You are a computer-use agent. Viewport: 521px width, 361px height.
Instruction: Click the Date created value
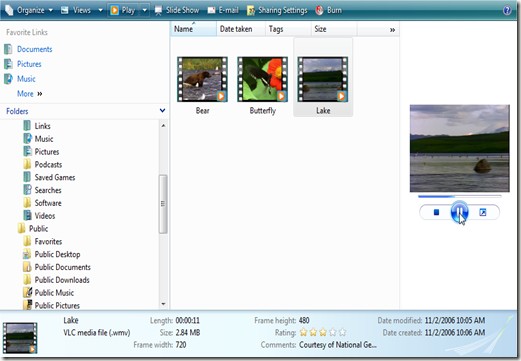455,333
